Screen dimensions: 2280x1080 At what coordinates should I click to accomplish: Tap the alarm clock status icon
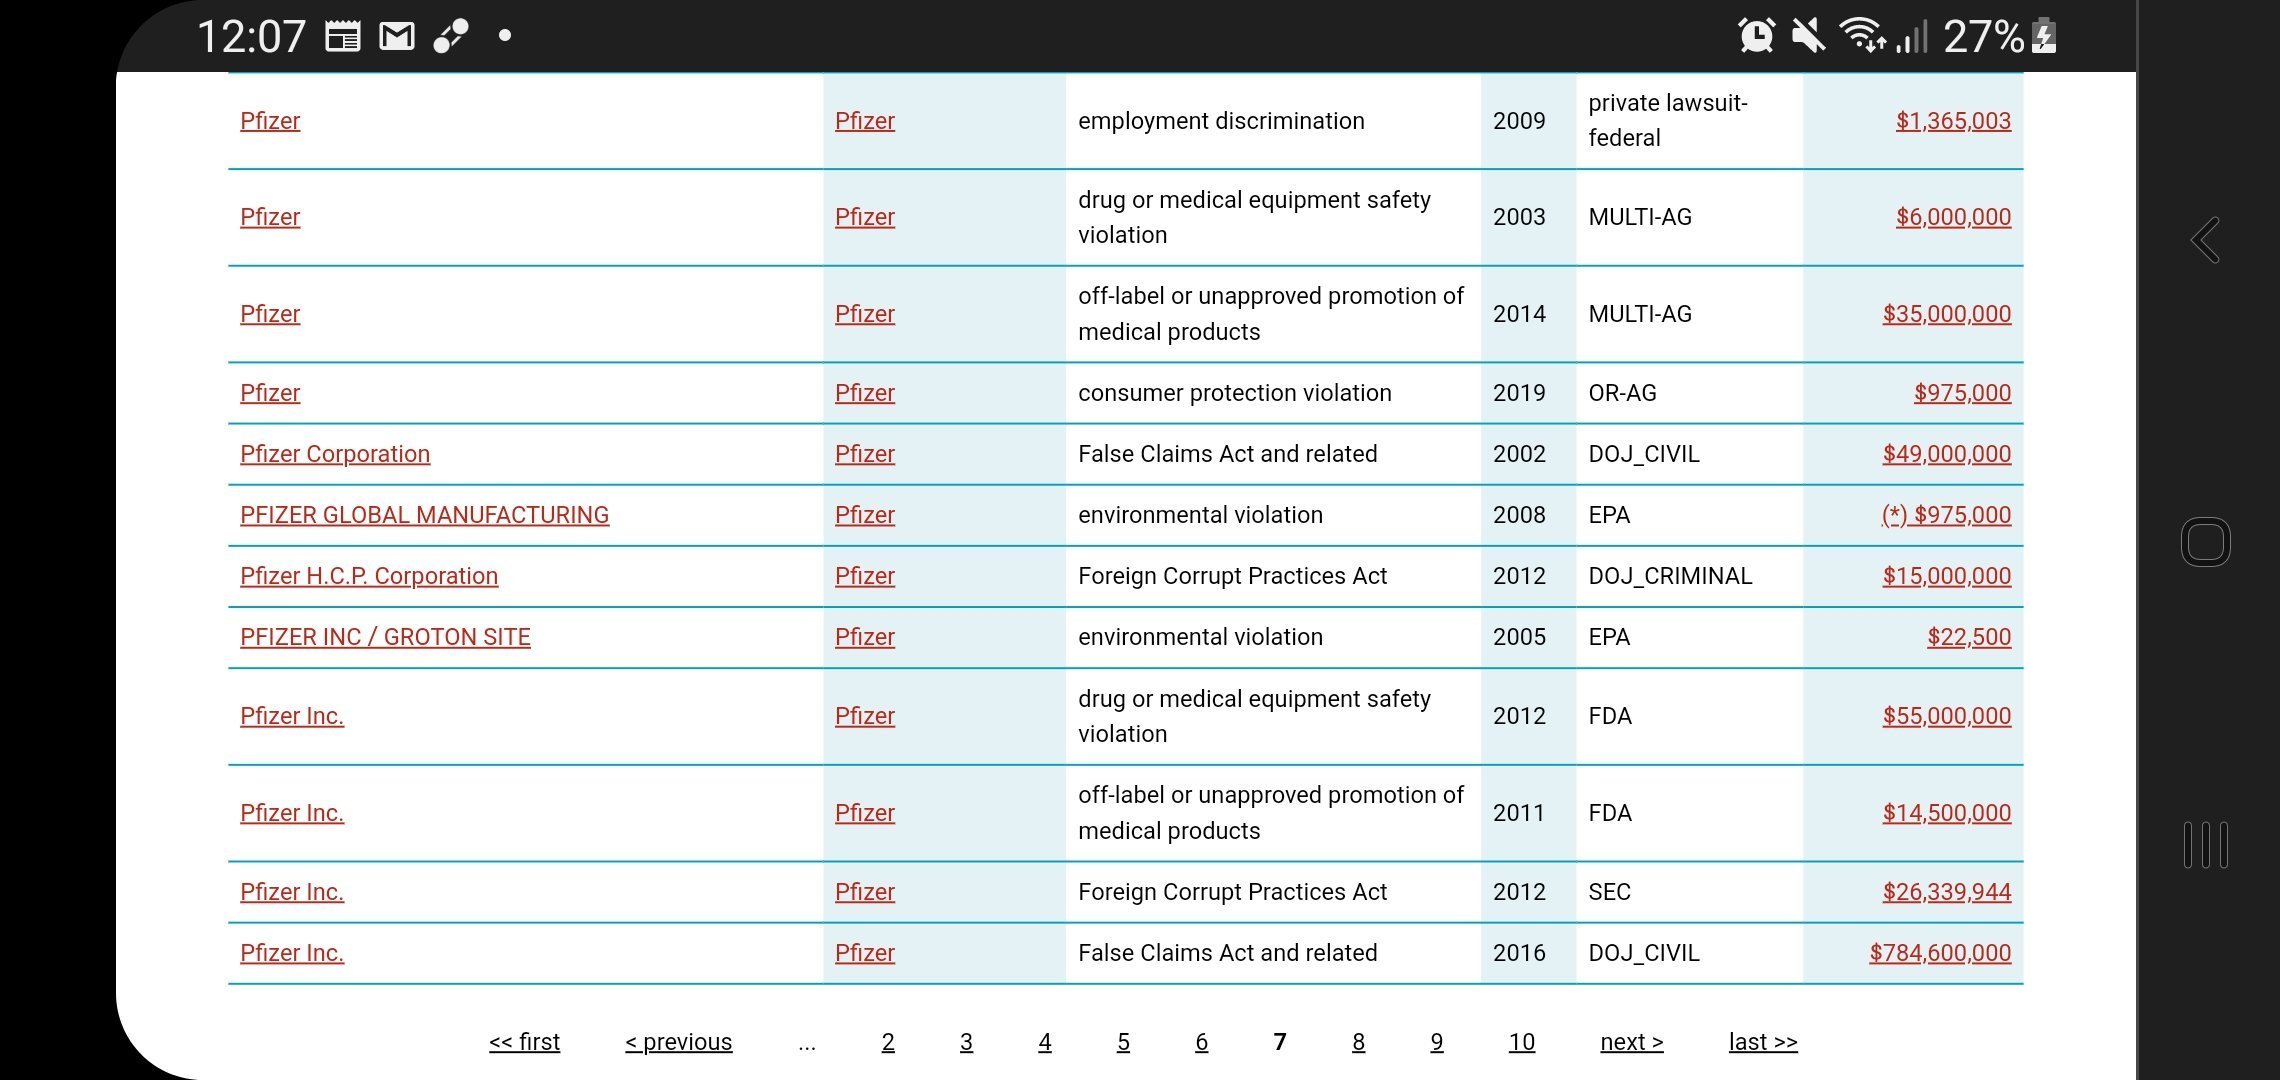(x=1757, y=36)
